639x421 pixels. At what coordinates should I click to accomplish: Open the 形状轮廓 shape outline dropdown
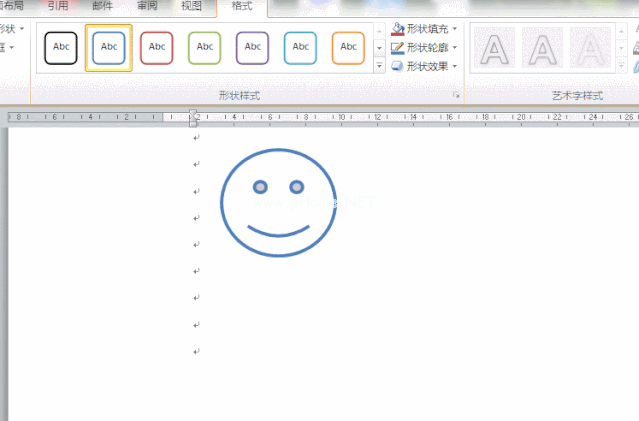click(x=426, y=47)
